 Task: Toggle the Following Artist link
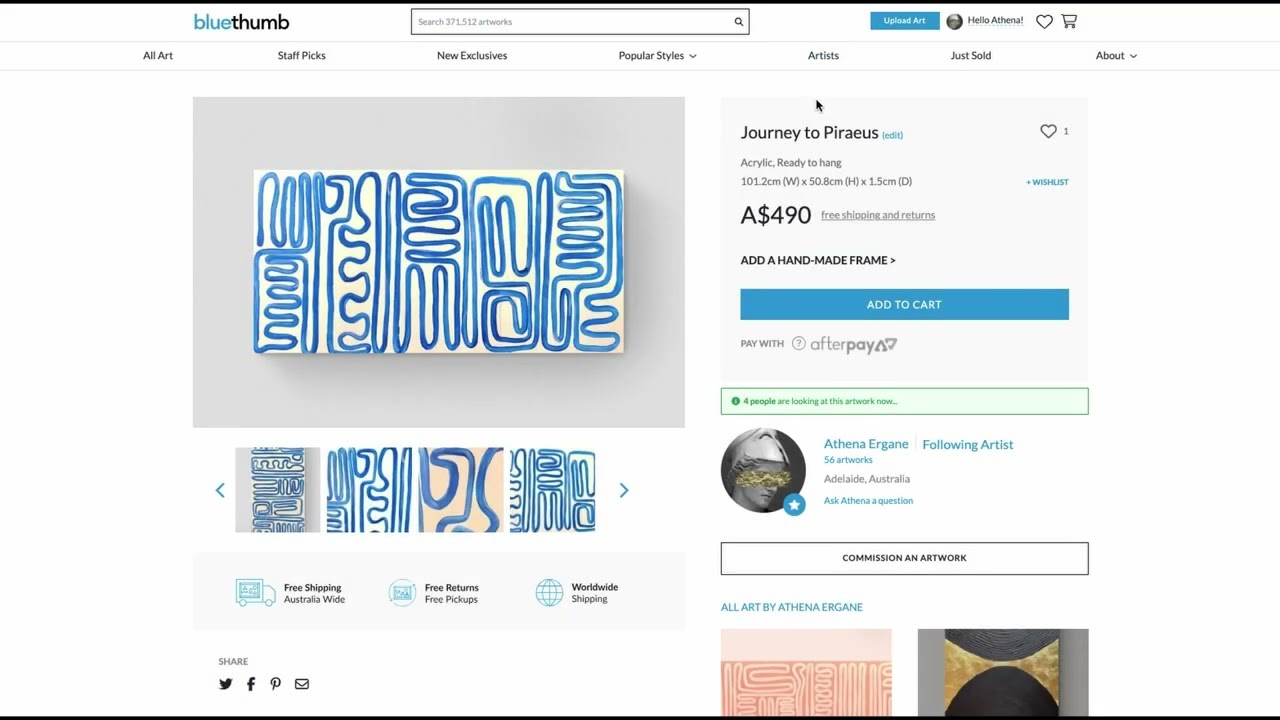pyautogui.click(x=967, y=445)
